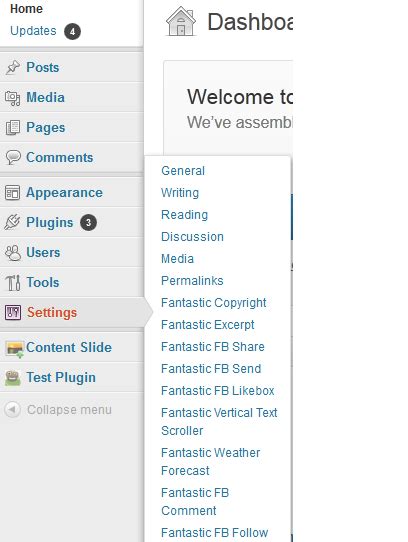408x542 pixels.
Task: Open Fantastic Copyright settings page
Action: [x=214, y=303]
